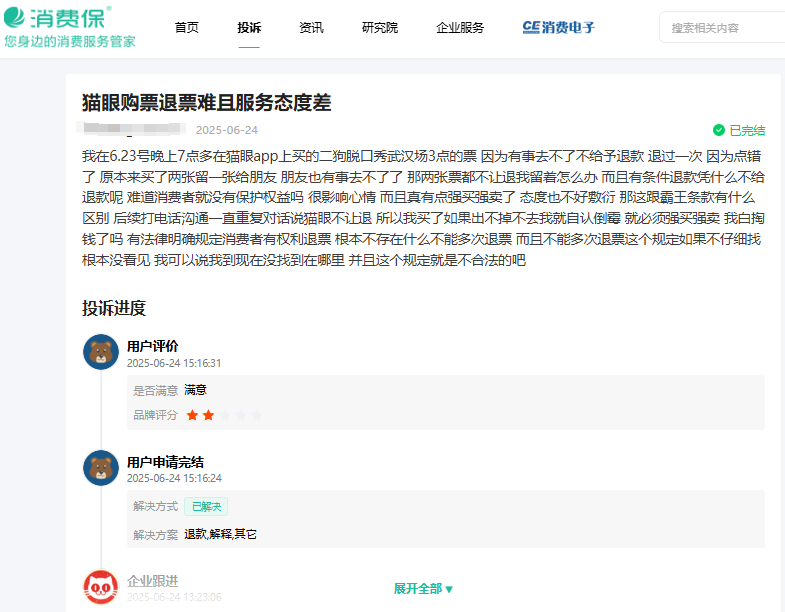The width and height of the screenshot is (785, 612).
Task: Click the 品牌评分 label
Action: 155,415
